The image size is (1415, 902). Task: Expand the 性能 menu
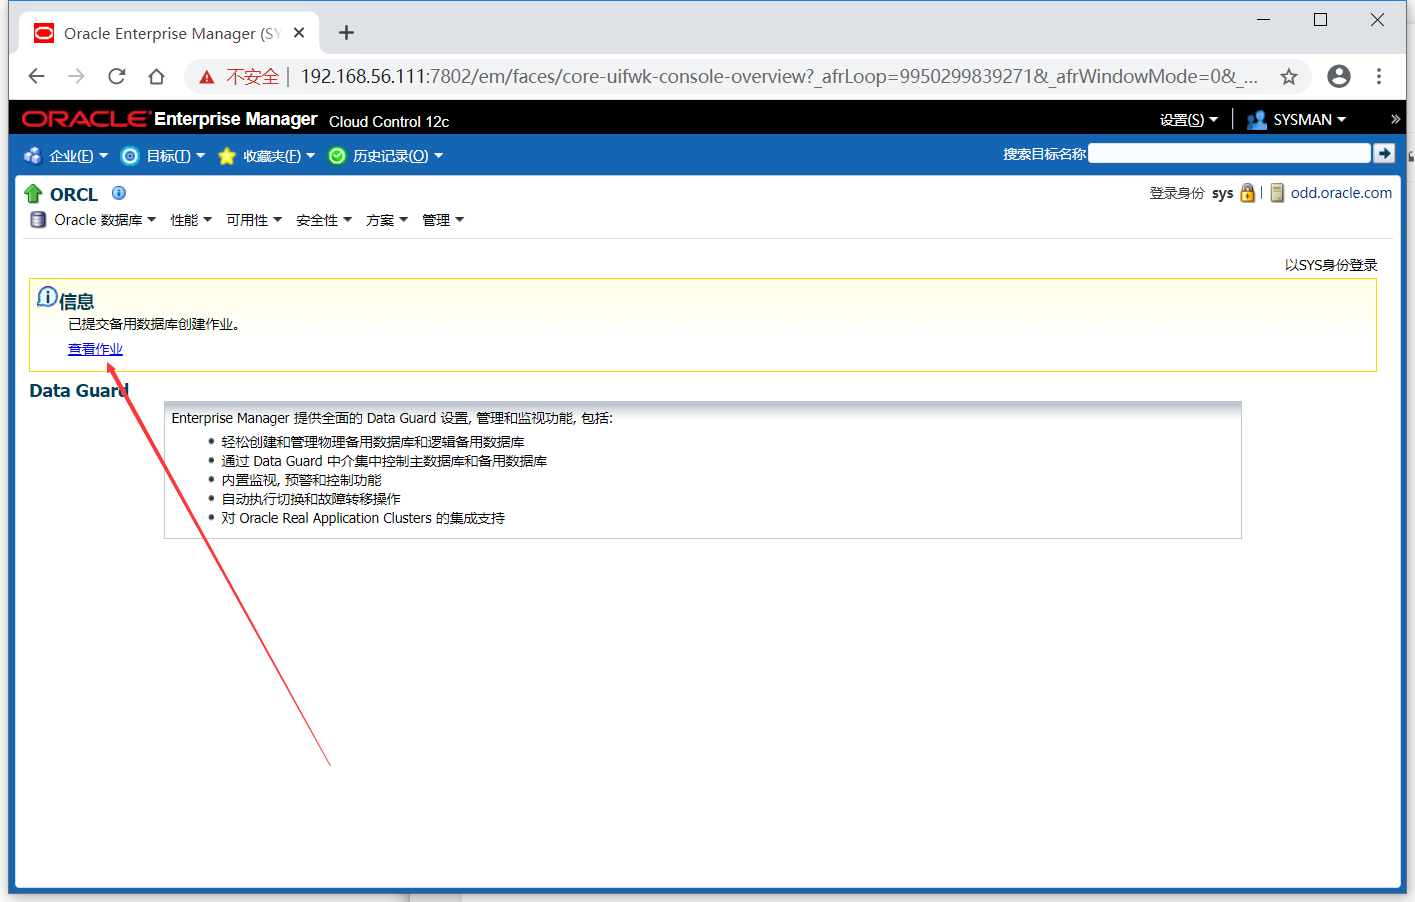tap(191, 220)
